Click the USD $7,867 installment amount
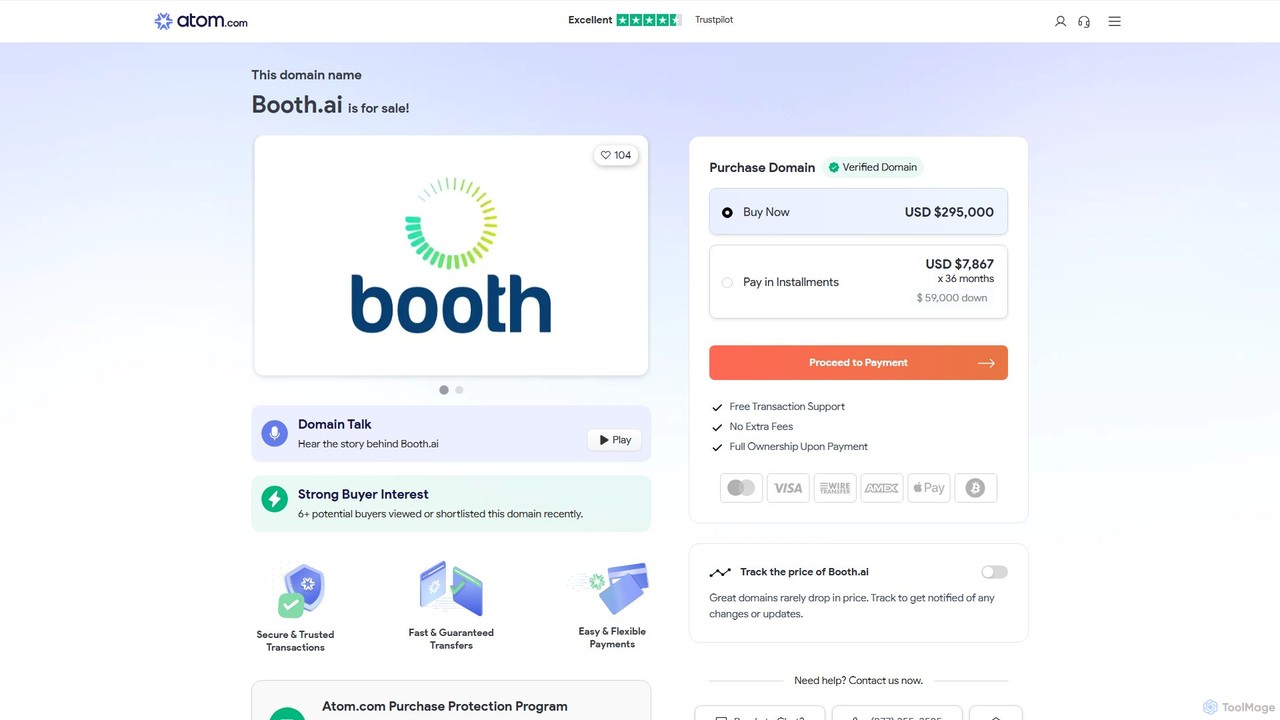 tap(960, 264)
